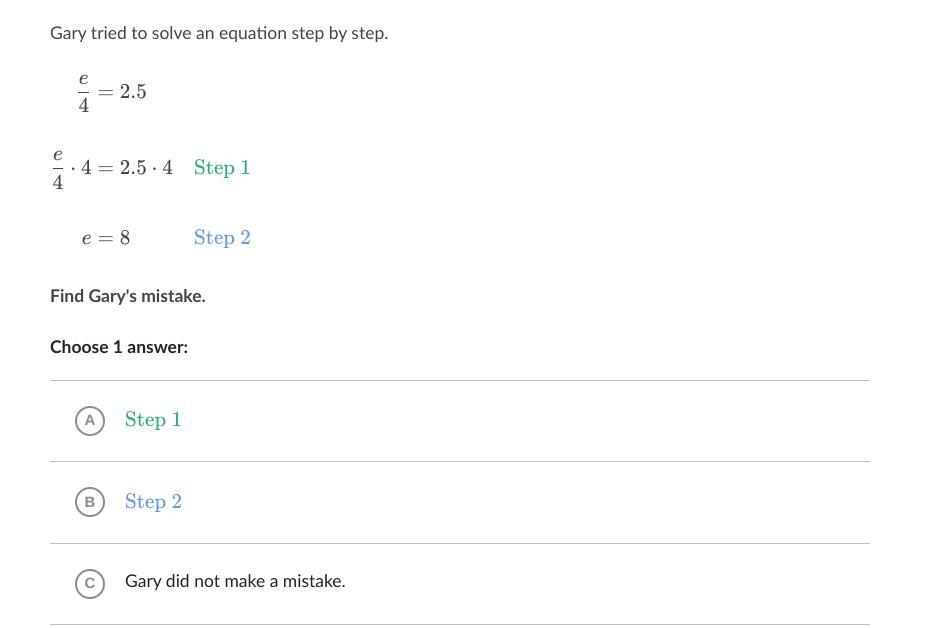Click blue Step 2 label beside e = 8
This screenshot has height=628, width=926.
222,238
